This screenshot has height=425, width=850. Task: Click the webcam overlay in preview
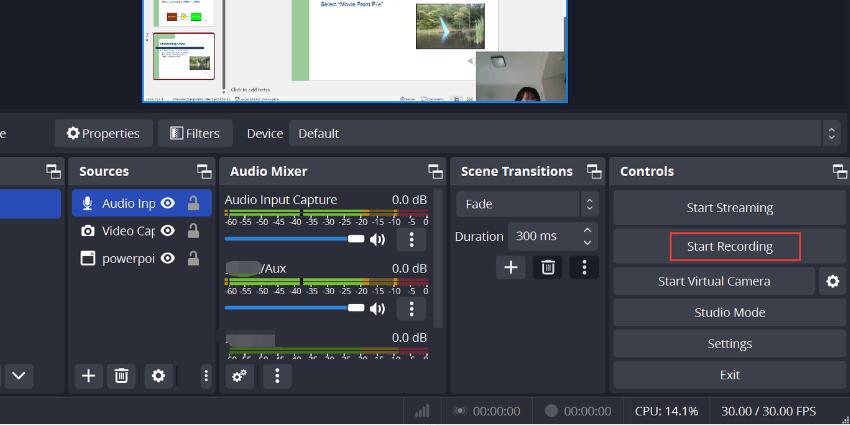coord(520,76)
